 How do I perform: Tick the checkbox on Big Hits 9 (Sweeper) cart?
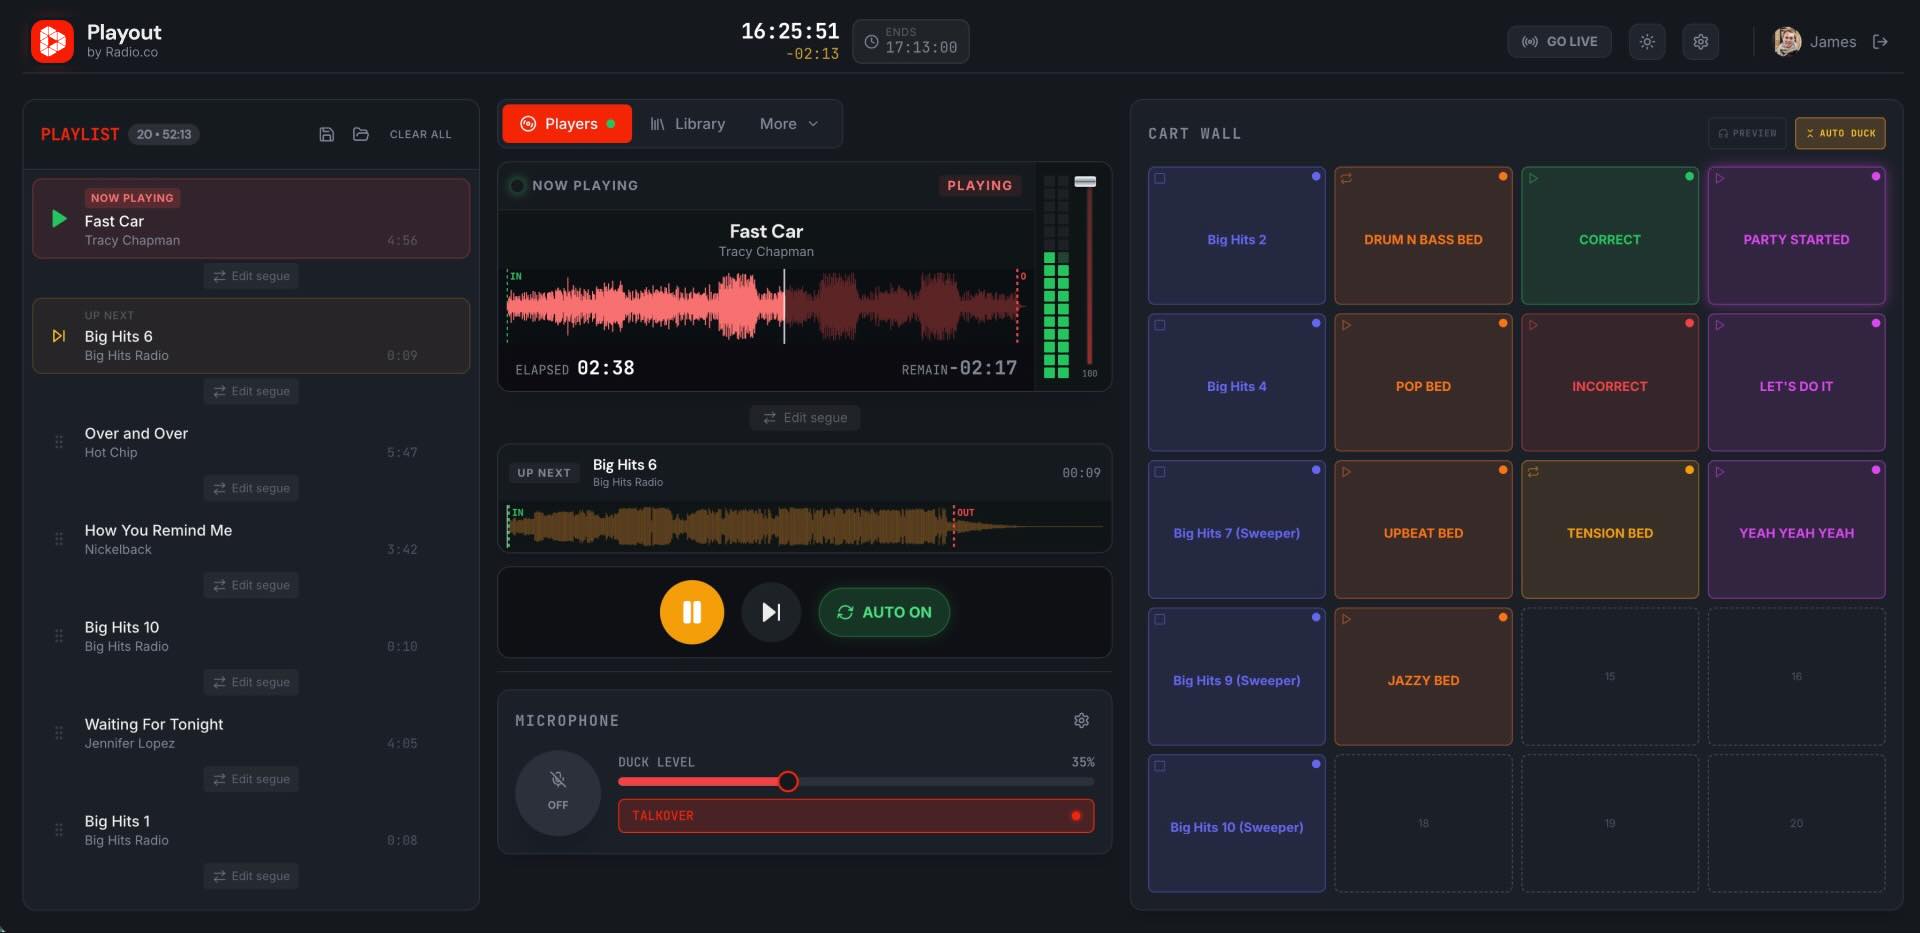pos(1160,619)
